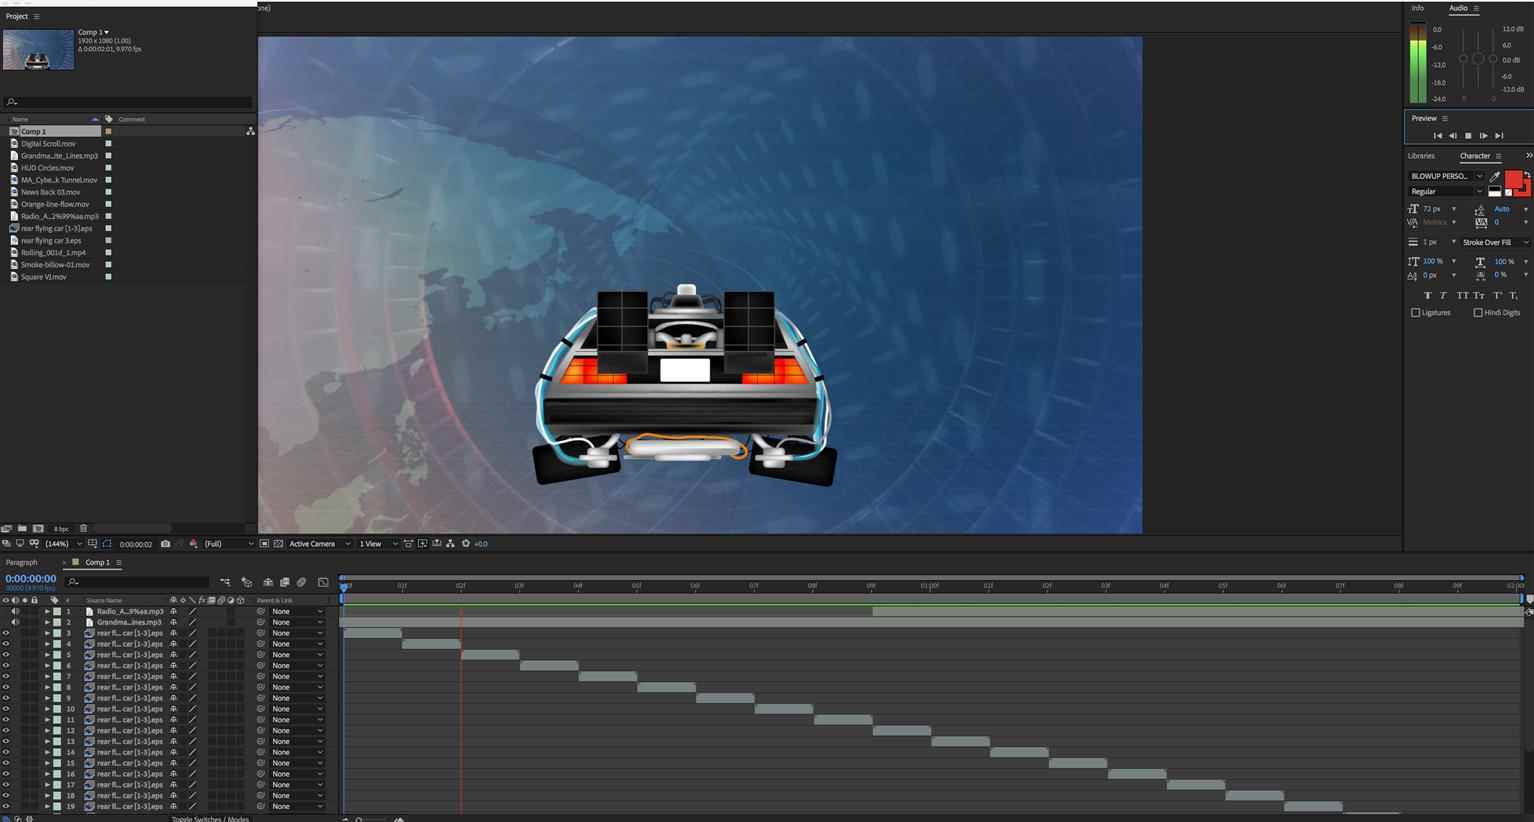Click the eyedropper in Character panel
1534x822 pixels.
(1495, 176)
